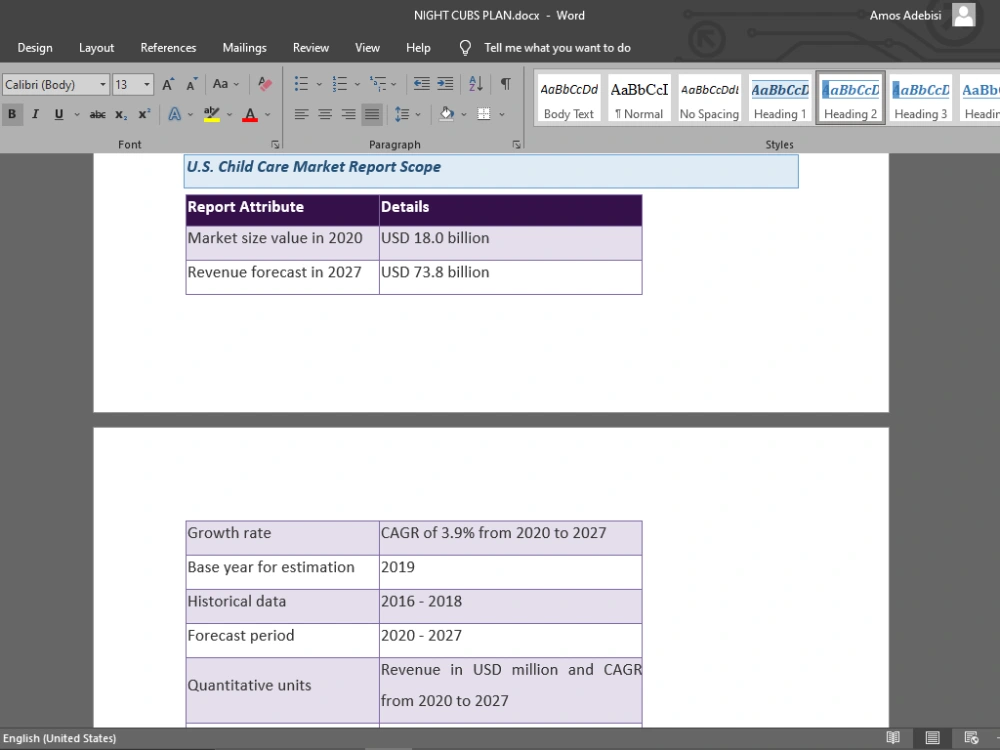The height and width of the screenshot is (750, 1000).
Task: Decrease paragraph indent
Action: coord(421,84)
